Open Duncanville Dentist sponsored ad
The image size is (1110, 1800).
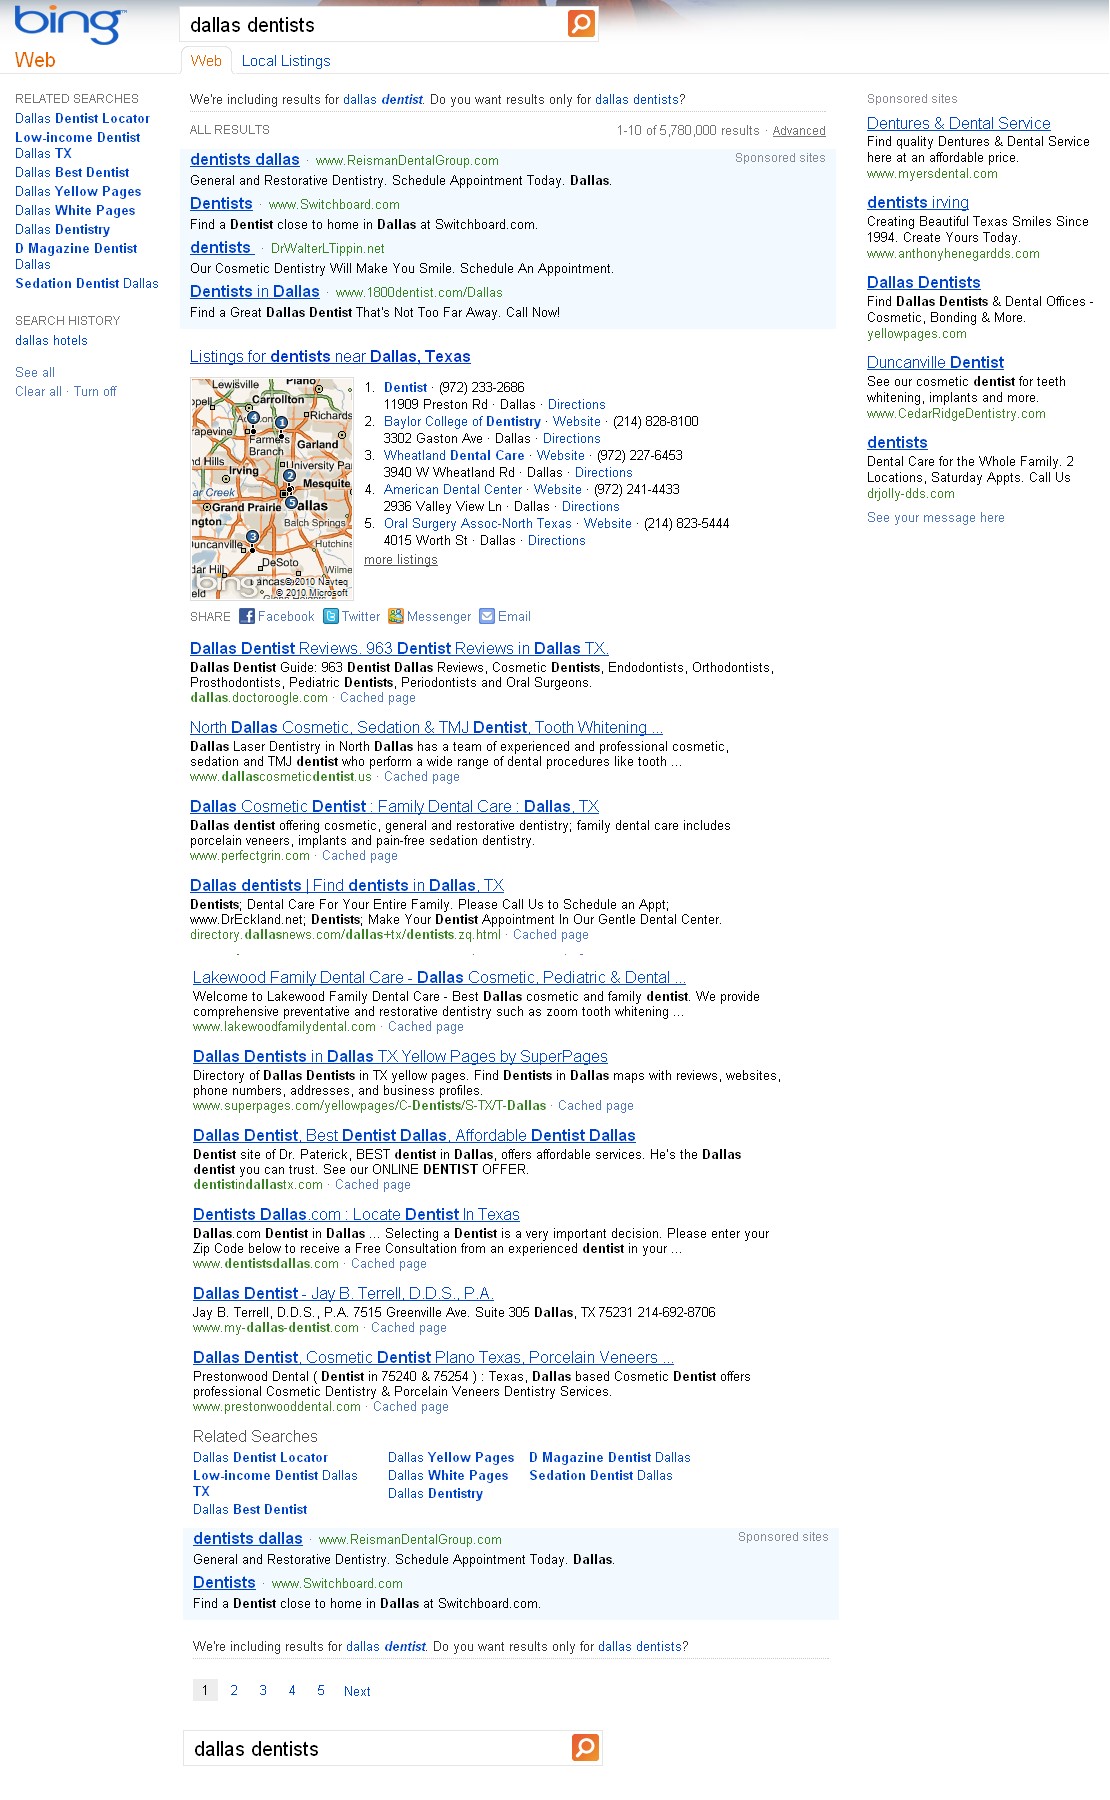(935, 362)
